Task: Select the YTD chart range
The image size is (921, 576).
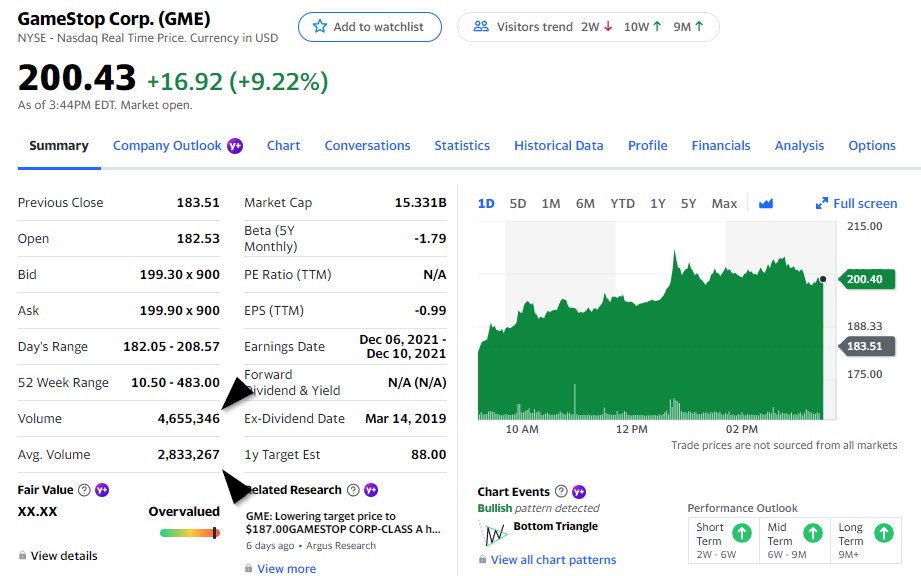Action: coord(623,204)
